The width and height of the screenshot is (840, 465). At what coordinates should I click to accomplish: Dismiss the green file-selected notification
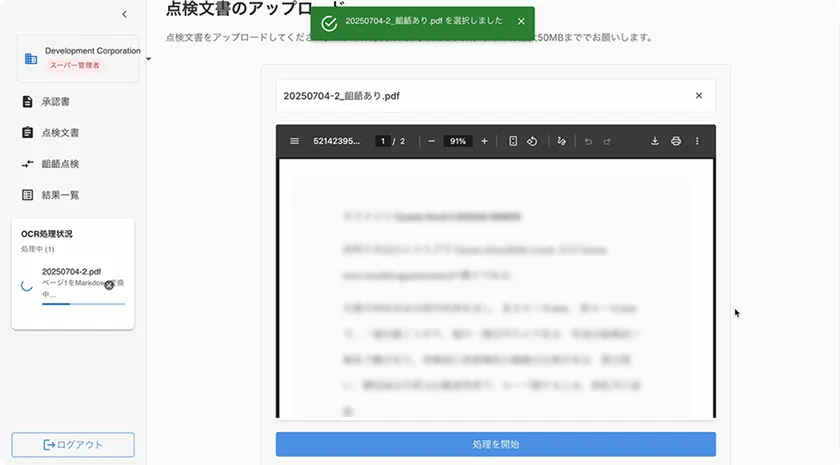click(521, 21)
